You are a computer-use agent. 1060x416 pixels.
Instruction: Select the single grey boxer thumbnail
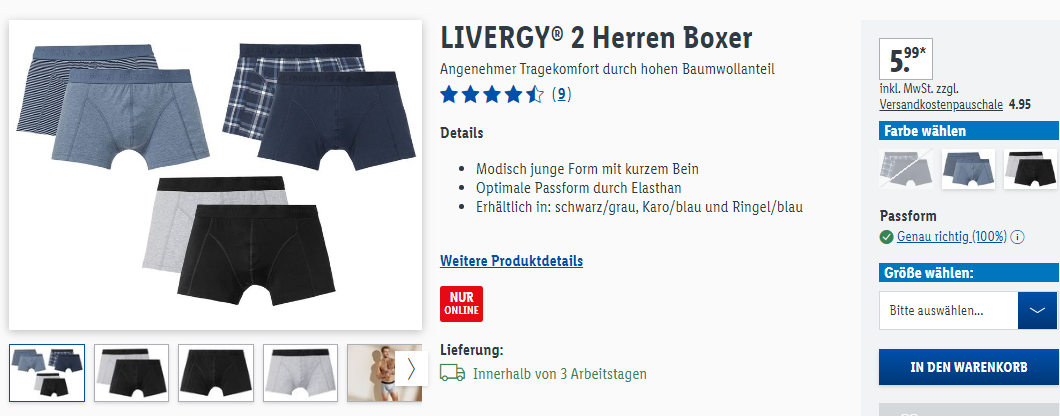300,373
